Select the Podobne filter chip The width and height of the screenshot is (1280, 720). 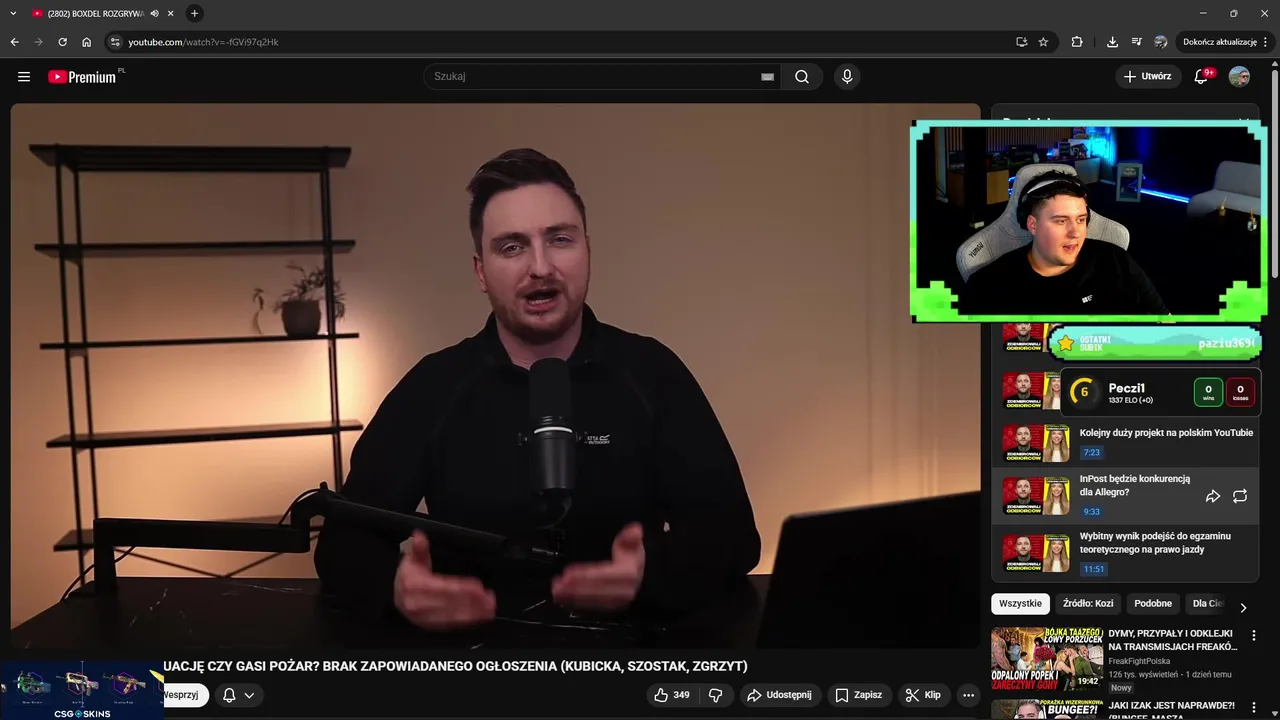pyautogui.click(x=1153, y=604)
